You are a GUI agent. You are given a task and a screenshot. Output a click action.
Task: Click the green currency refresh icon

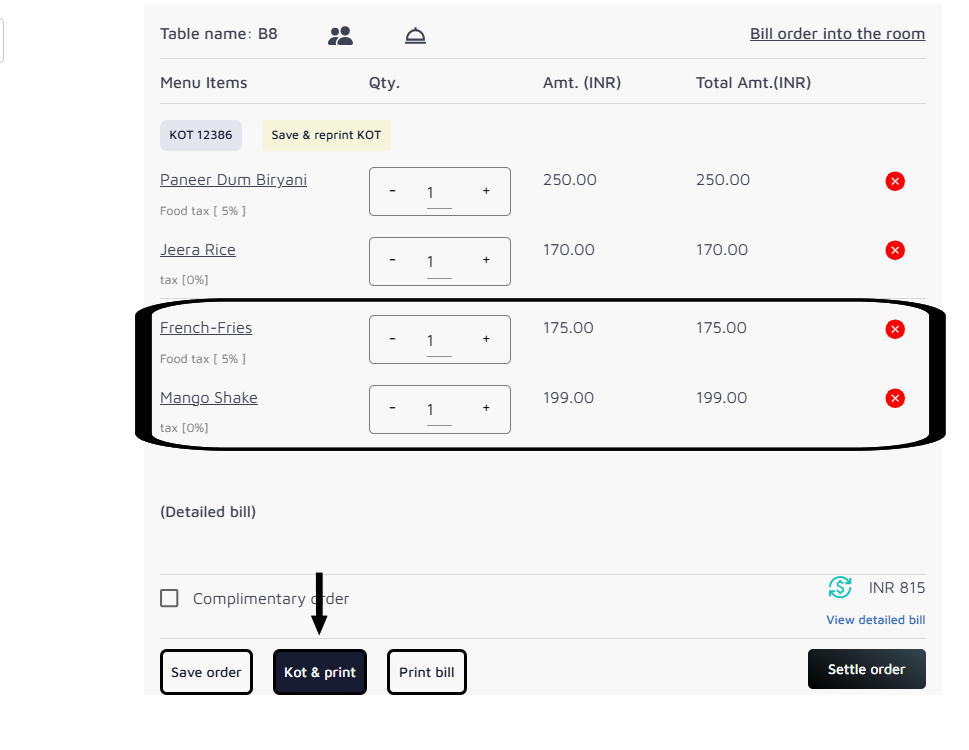click(x=840, y=588)
